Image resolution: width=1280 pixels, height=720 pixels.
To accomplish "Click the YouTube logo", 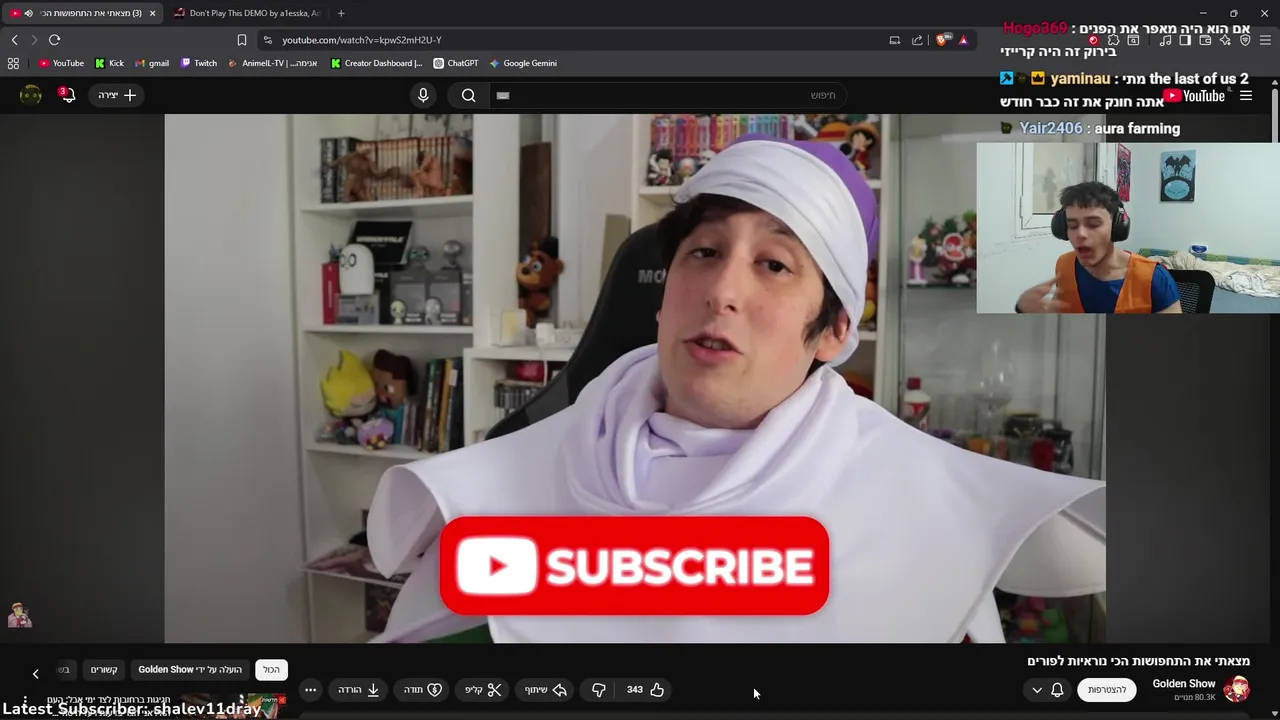I will point(1194,96).
